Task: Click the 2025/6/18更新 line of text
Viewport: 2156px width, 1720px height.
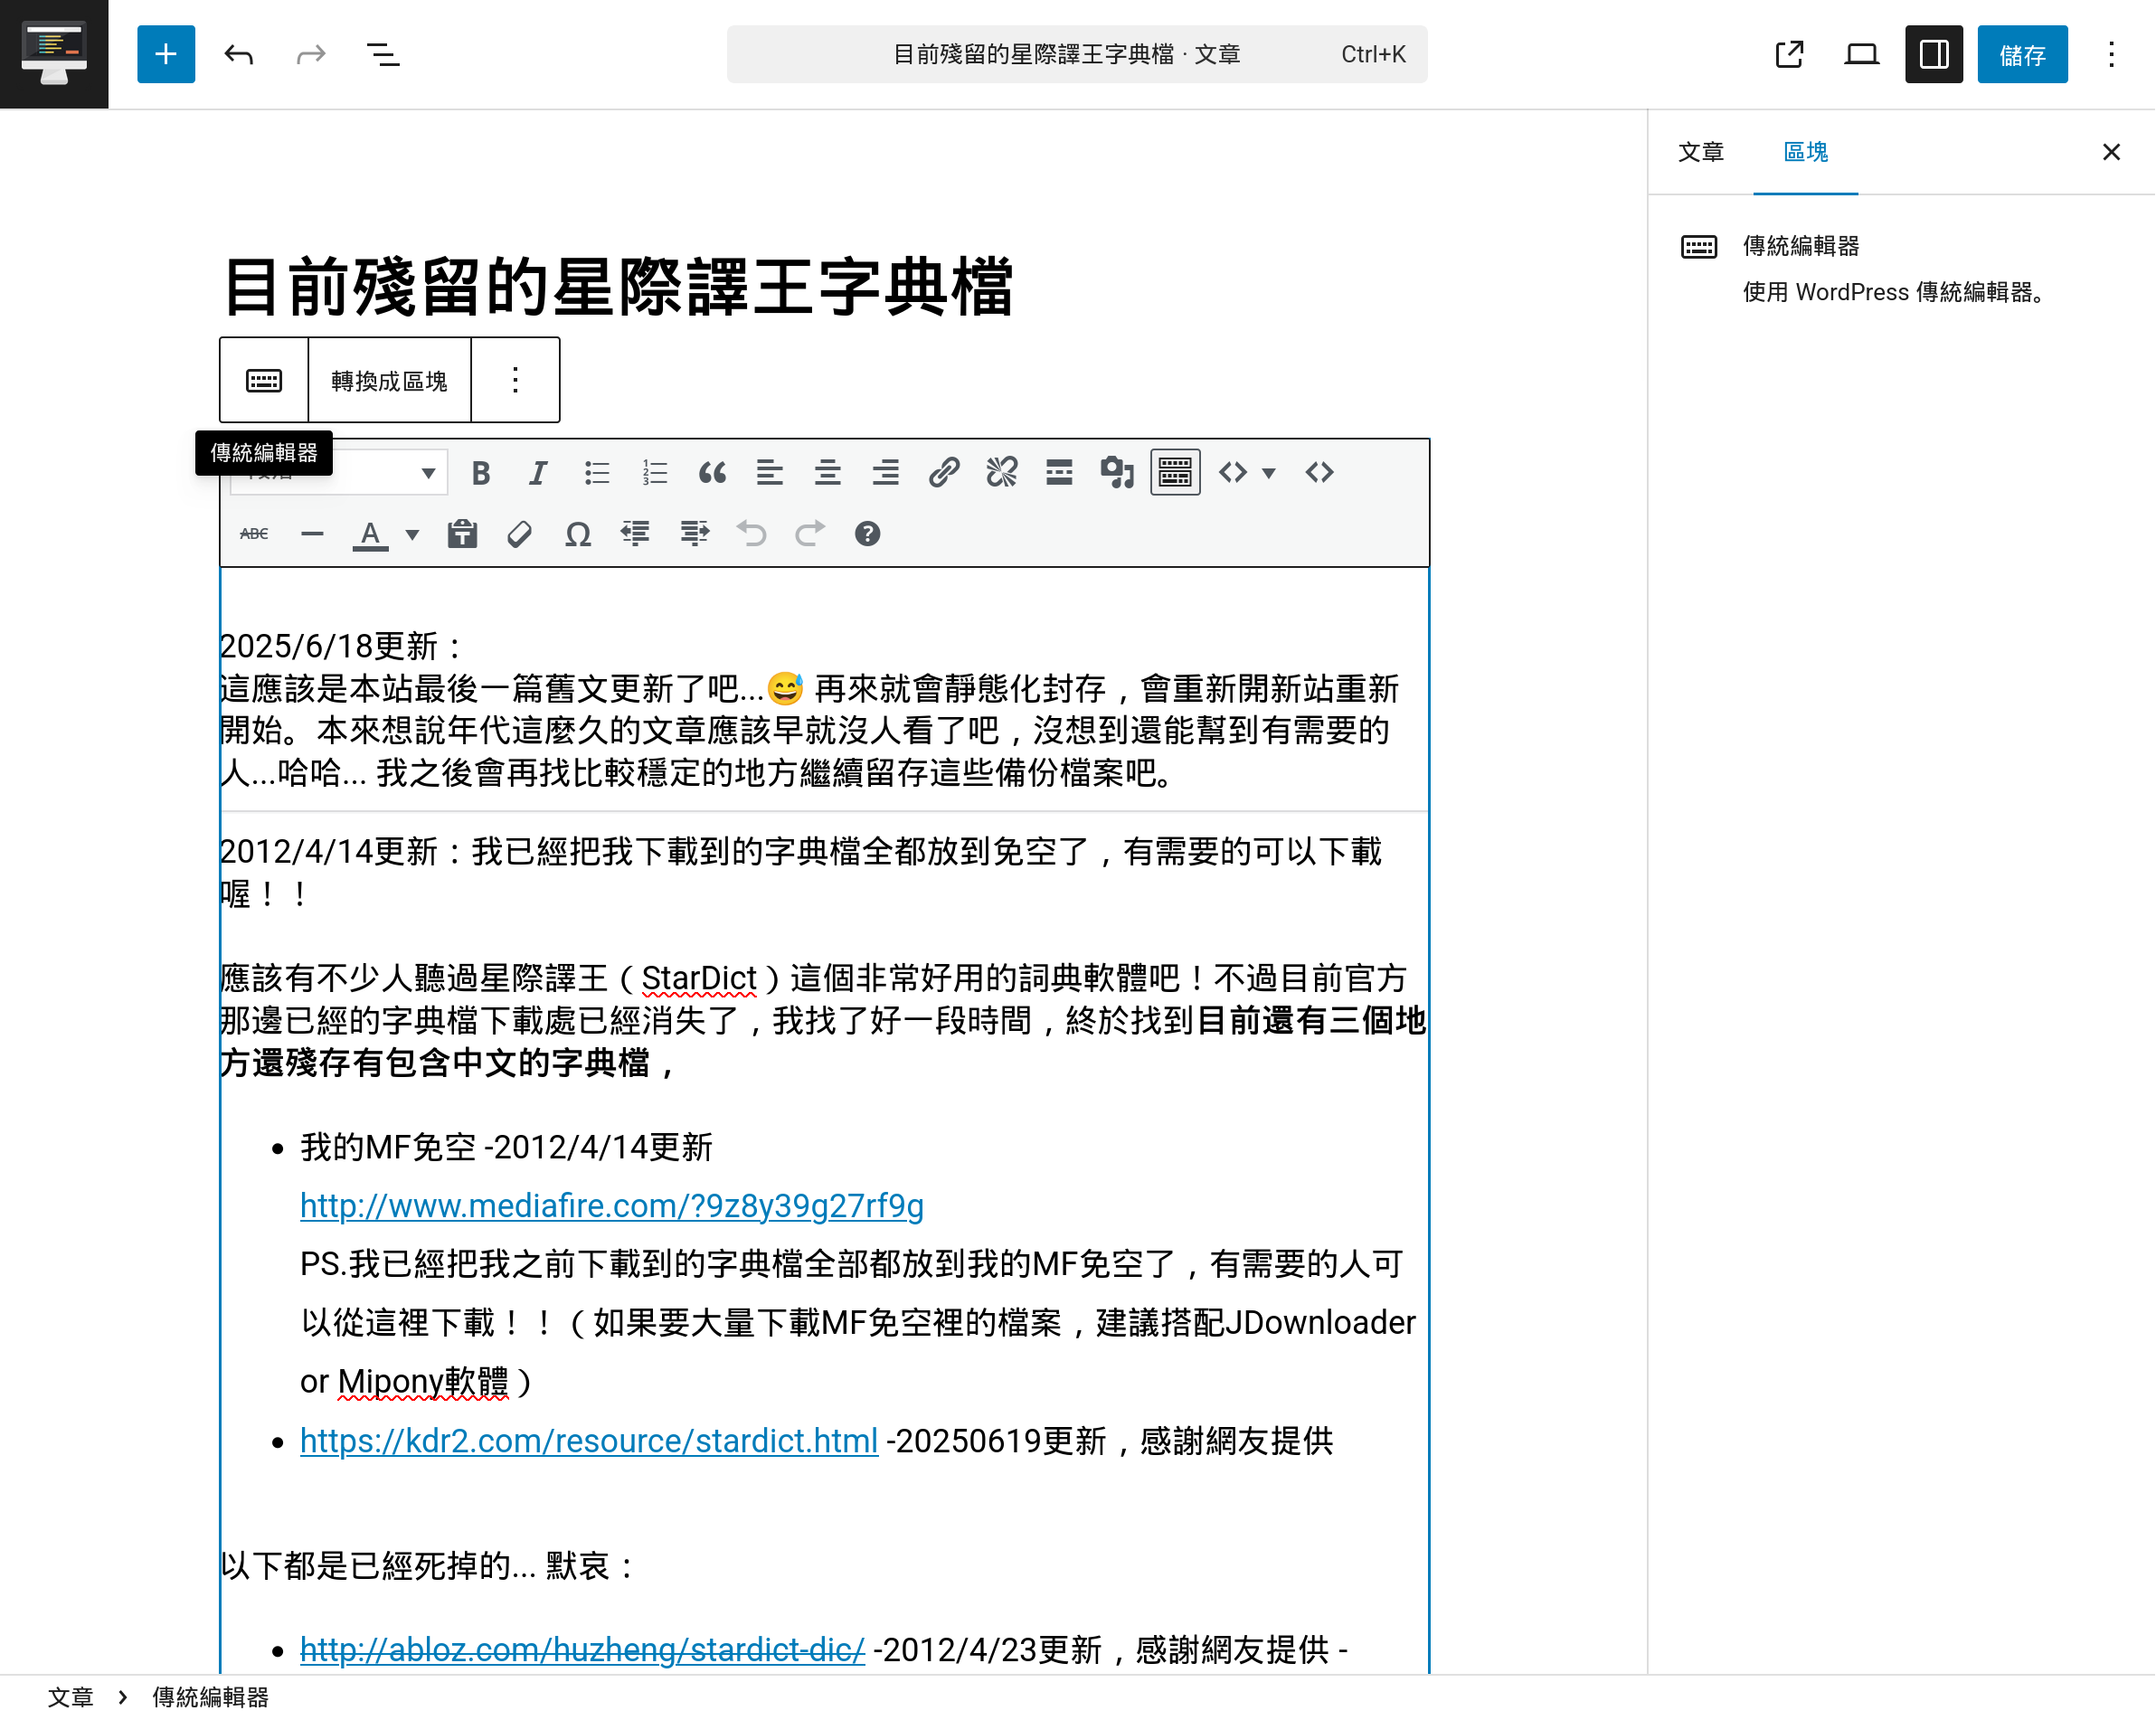Action: (x=341, y=646)
